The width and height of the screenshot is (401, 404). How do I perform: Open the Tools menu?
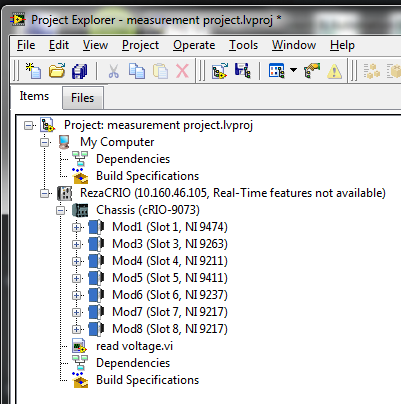[x=243, y=45]
